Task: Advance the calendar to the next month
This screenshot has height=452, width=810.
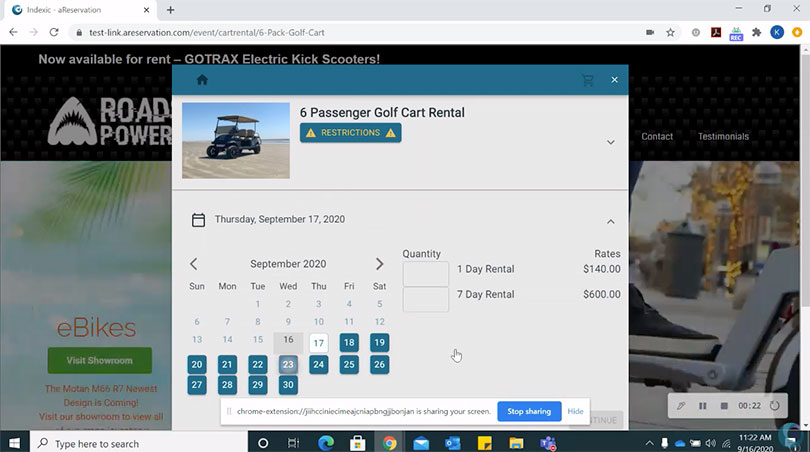Action: pos(380,264)
